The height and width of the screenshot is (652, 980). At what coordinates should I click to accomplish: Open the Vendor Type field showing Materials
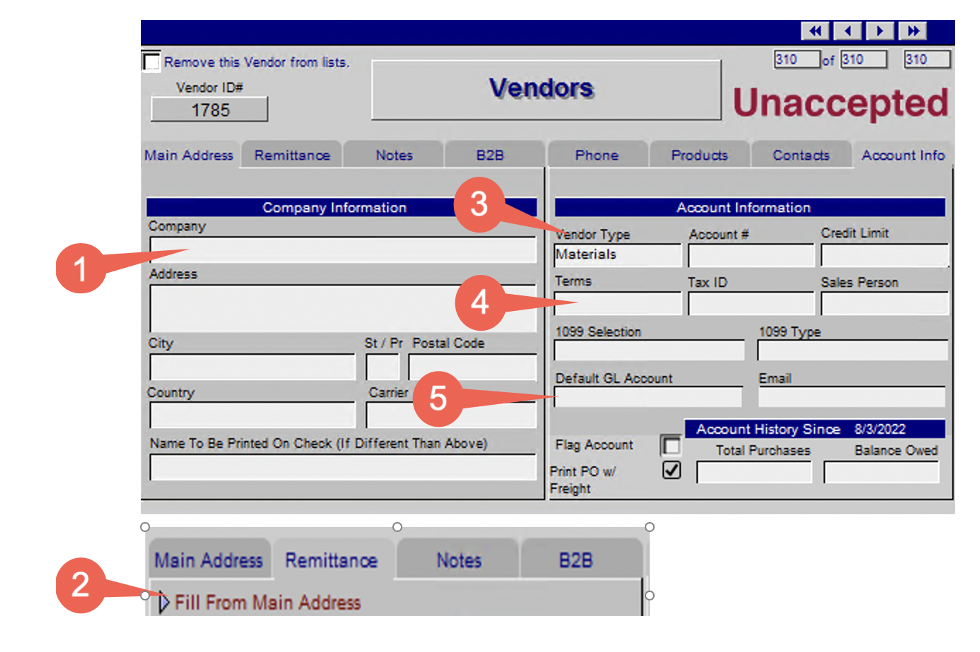tap(618, 255)
